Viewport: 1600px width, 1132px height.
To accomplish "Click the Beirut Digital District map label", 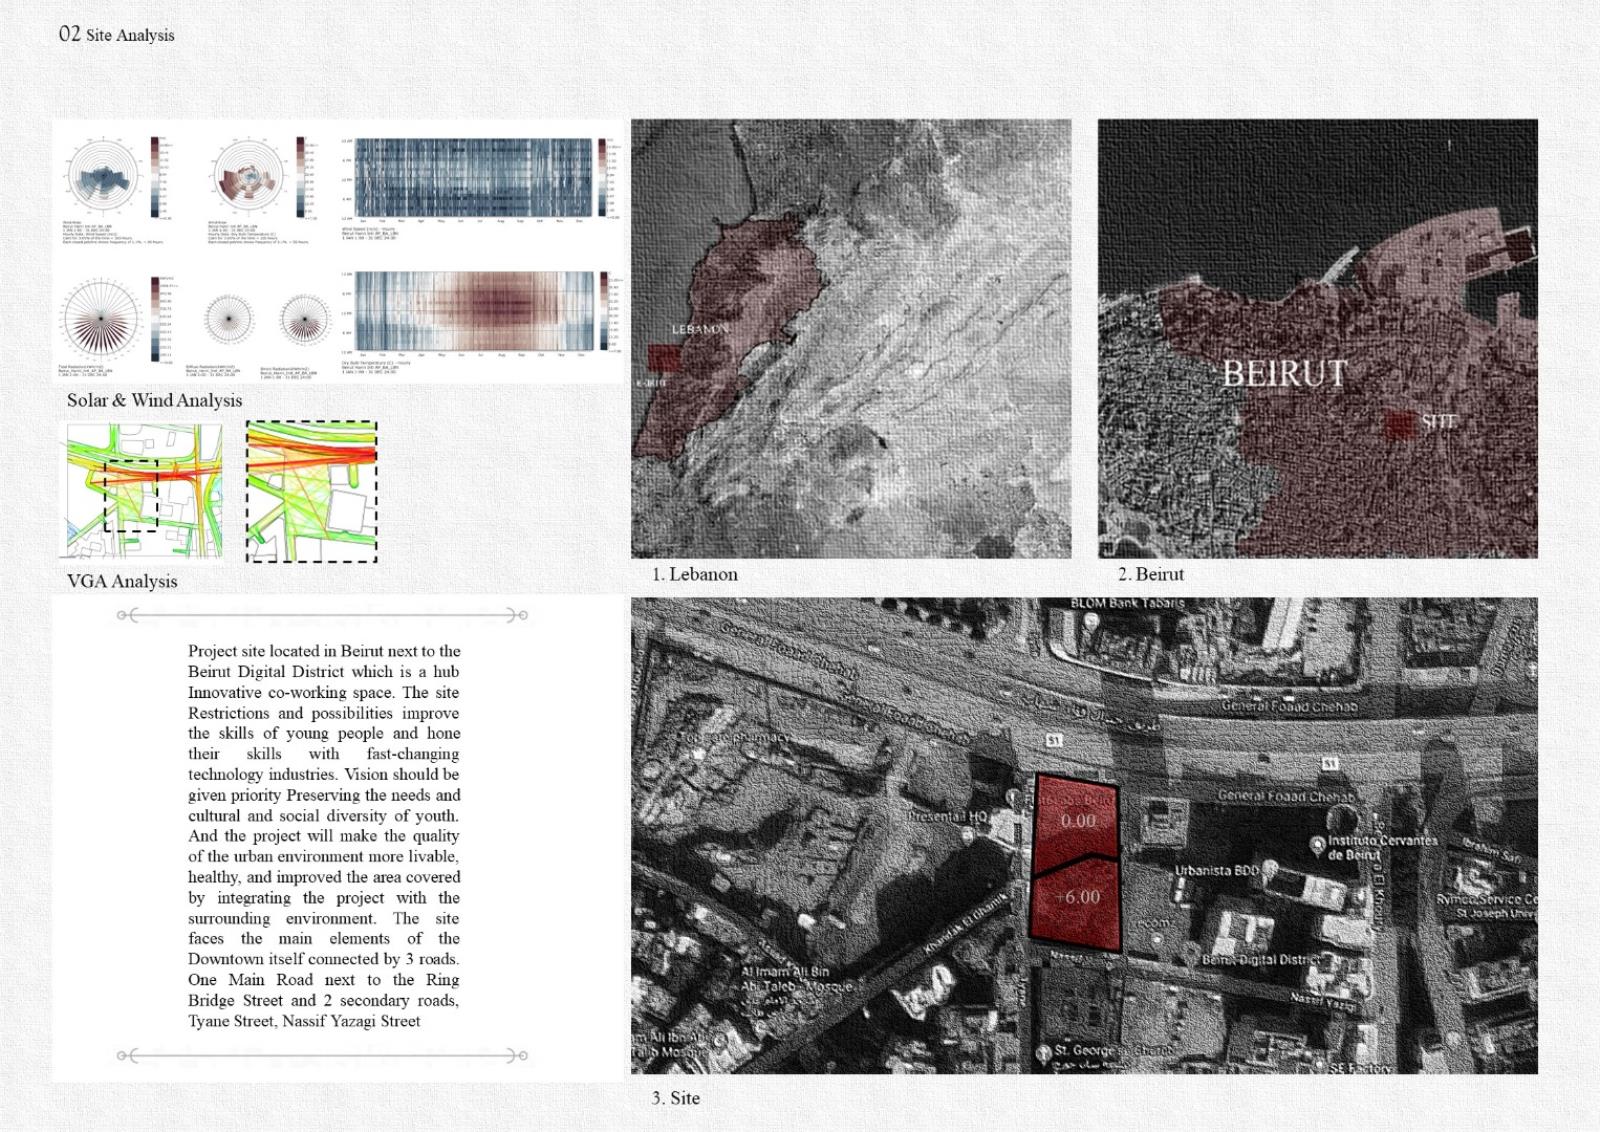I will click(1260, 959).
